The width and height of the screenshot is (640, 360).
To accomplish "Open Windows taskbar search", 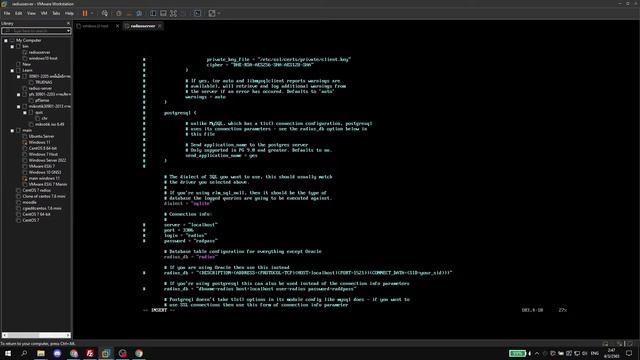I will click(24, 353).
